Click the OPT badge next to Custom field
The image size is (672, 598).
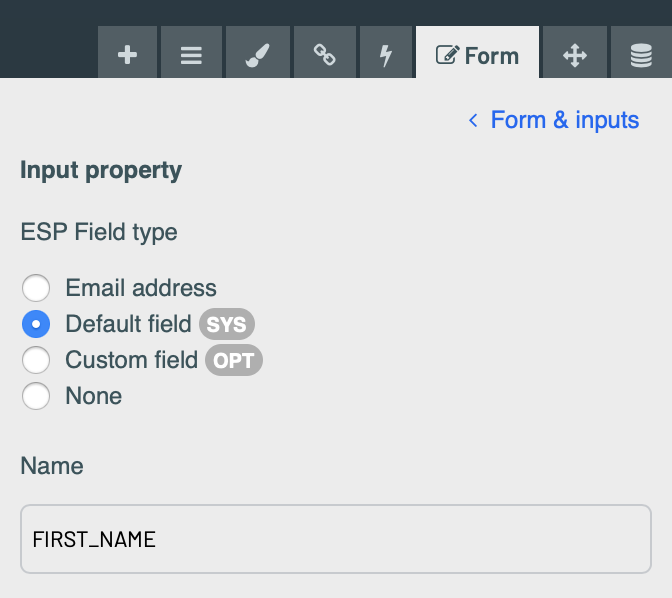[x=234, y=360]
